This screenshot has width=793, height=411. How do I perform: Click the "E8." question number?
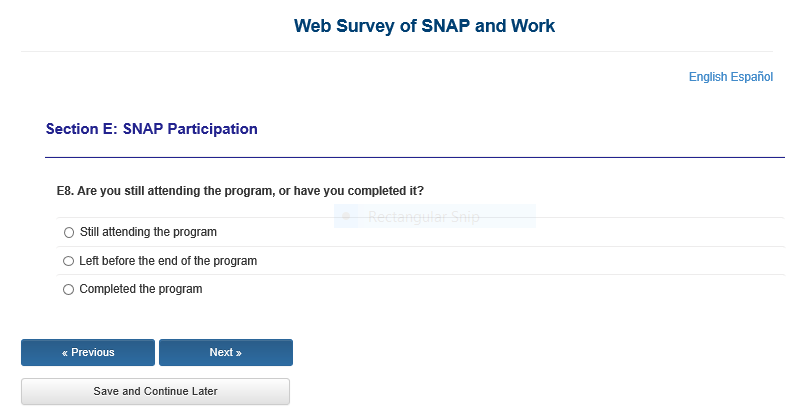pos(65,190)
